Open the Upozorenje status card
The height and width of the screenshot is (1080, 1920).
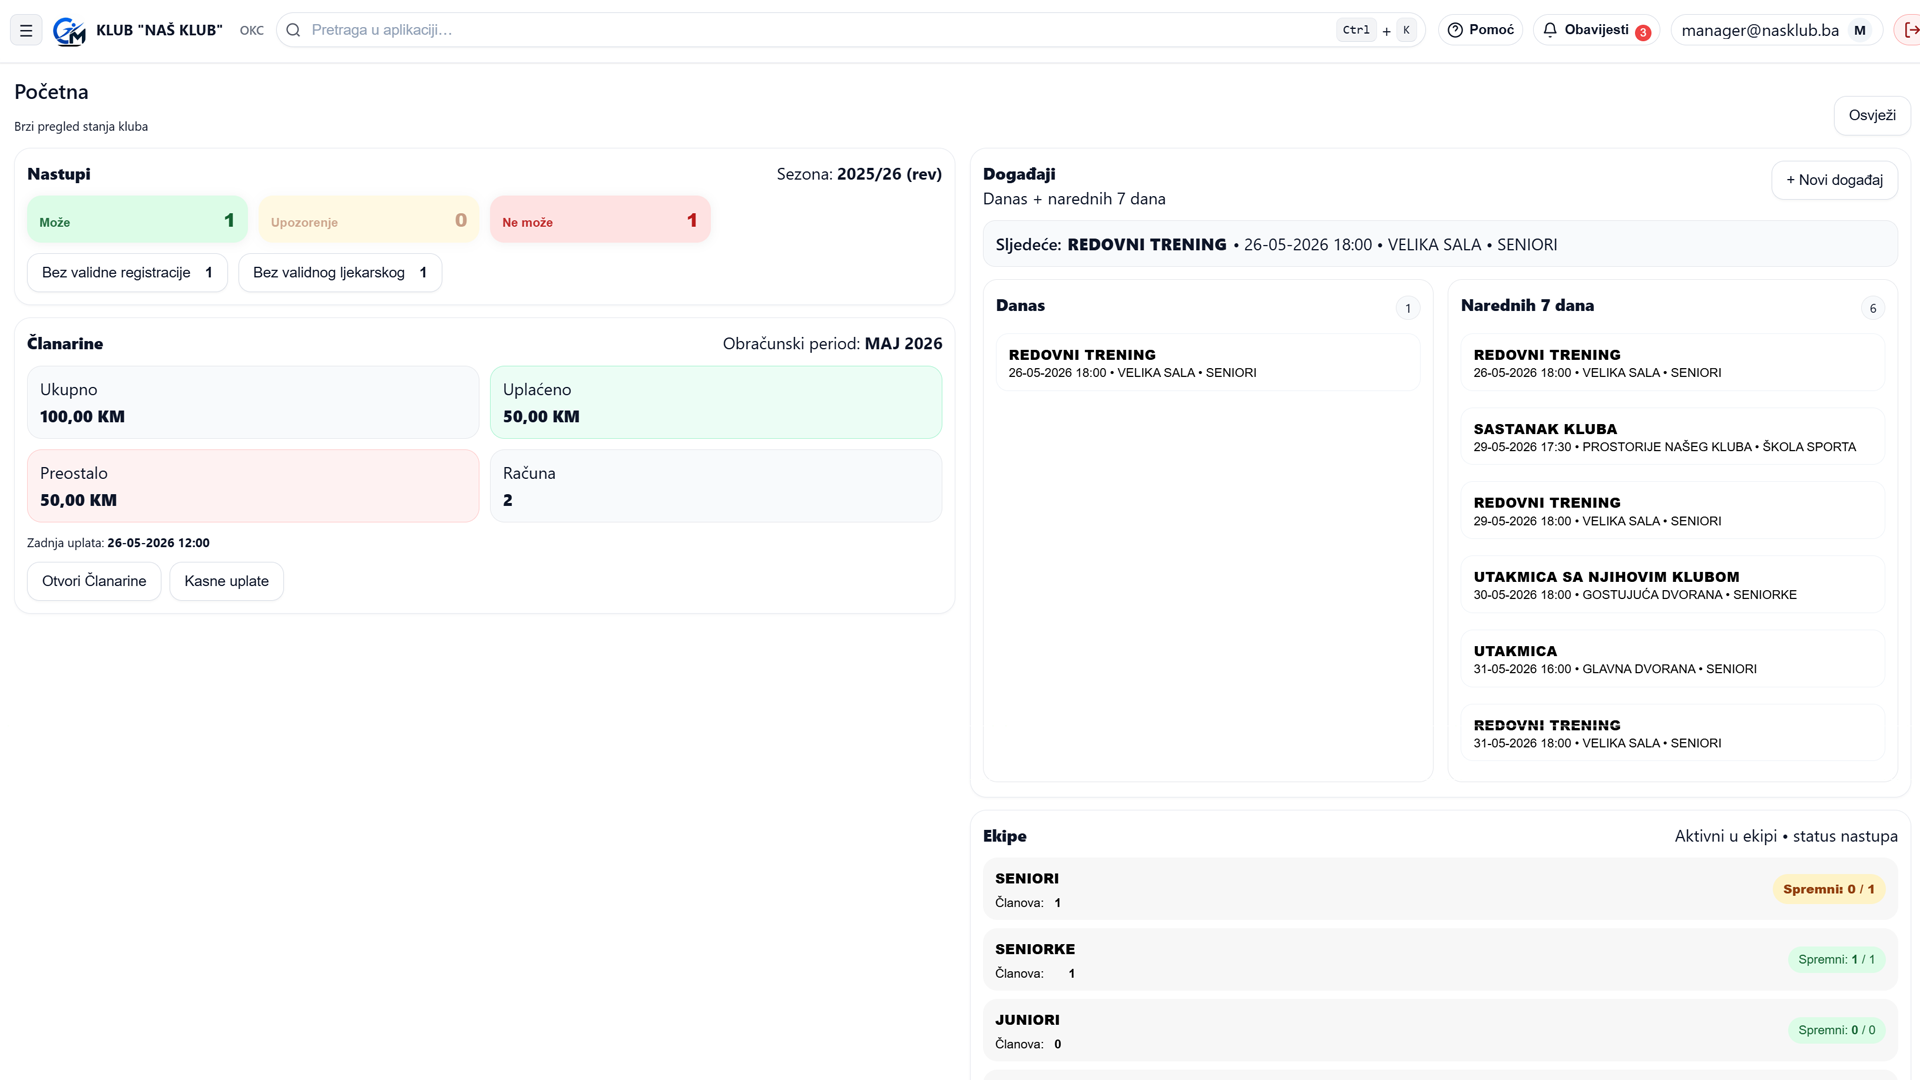coord(369,220)
